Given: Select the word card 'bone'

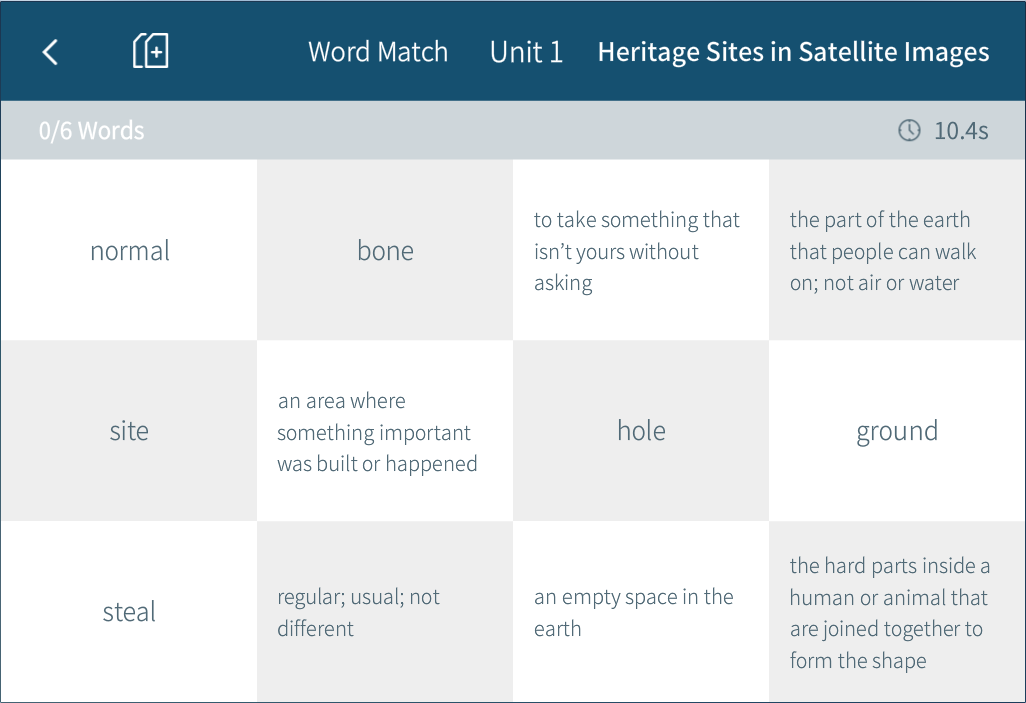Looking at the screenshot, I should (385, 250).
